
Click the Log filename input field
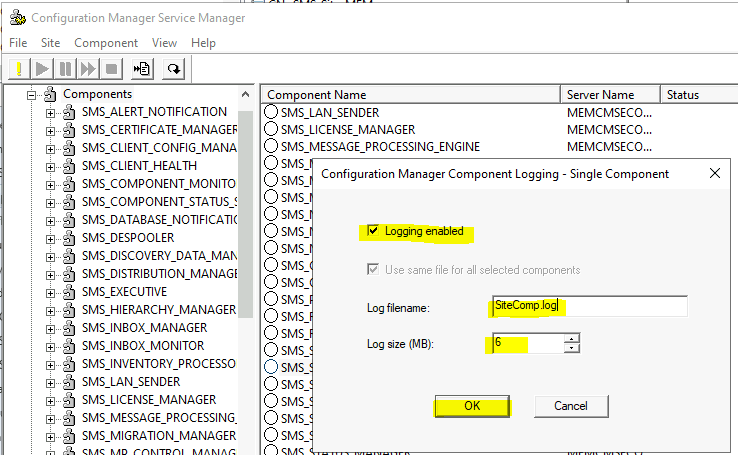(x=590, y=306)
